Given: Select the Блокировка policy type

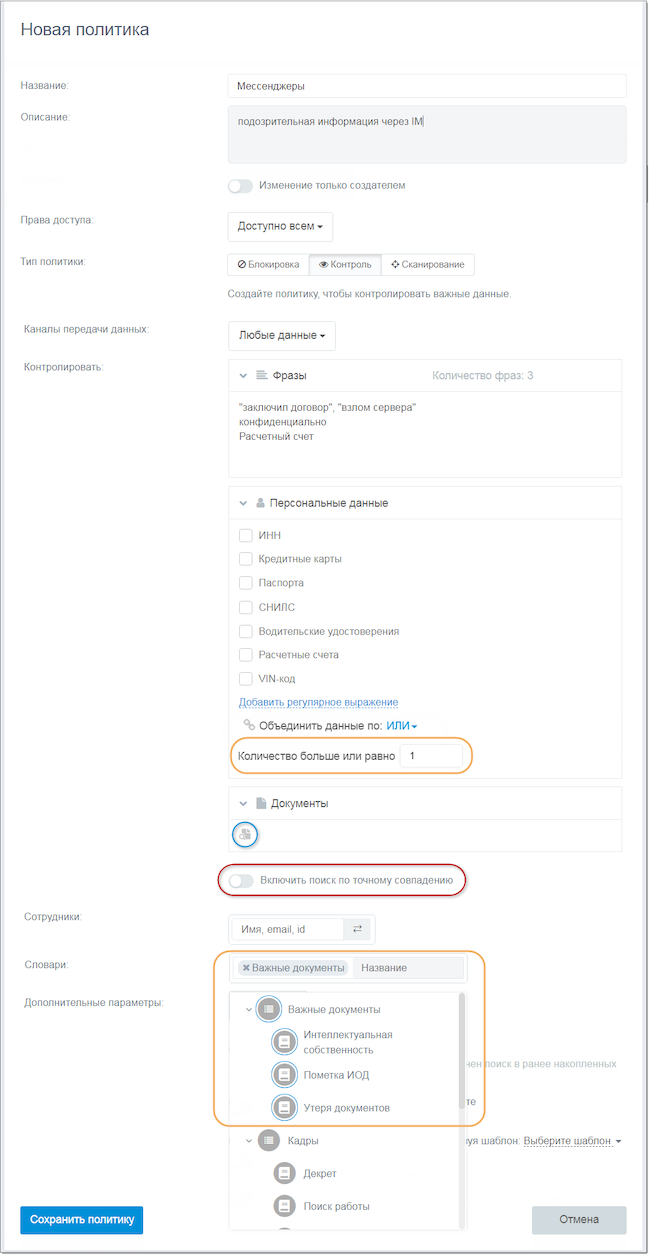Looking at the screenshot, I should [268, 265].
